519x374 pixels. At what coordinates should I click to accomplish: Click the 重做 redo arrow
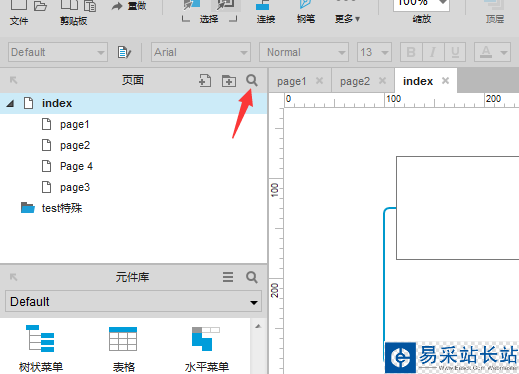117,6
